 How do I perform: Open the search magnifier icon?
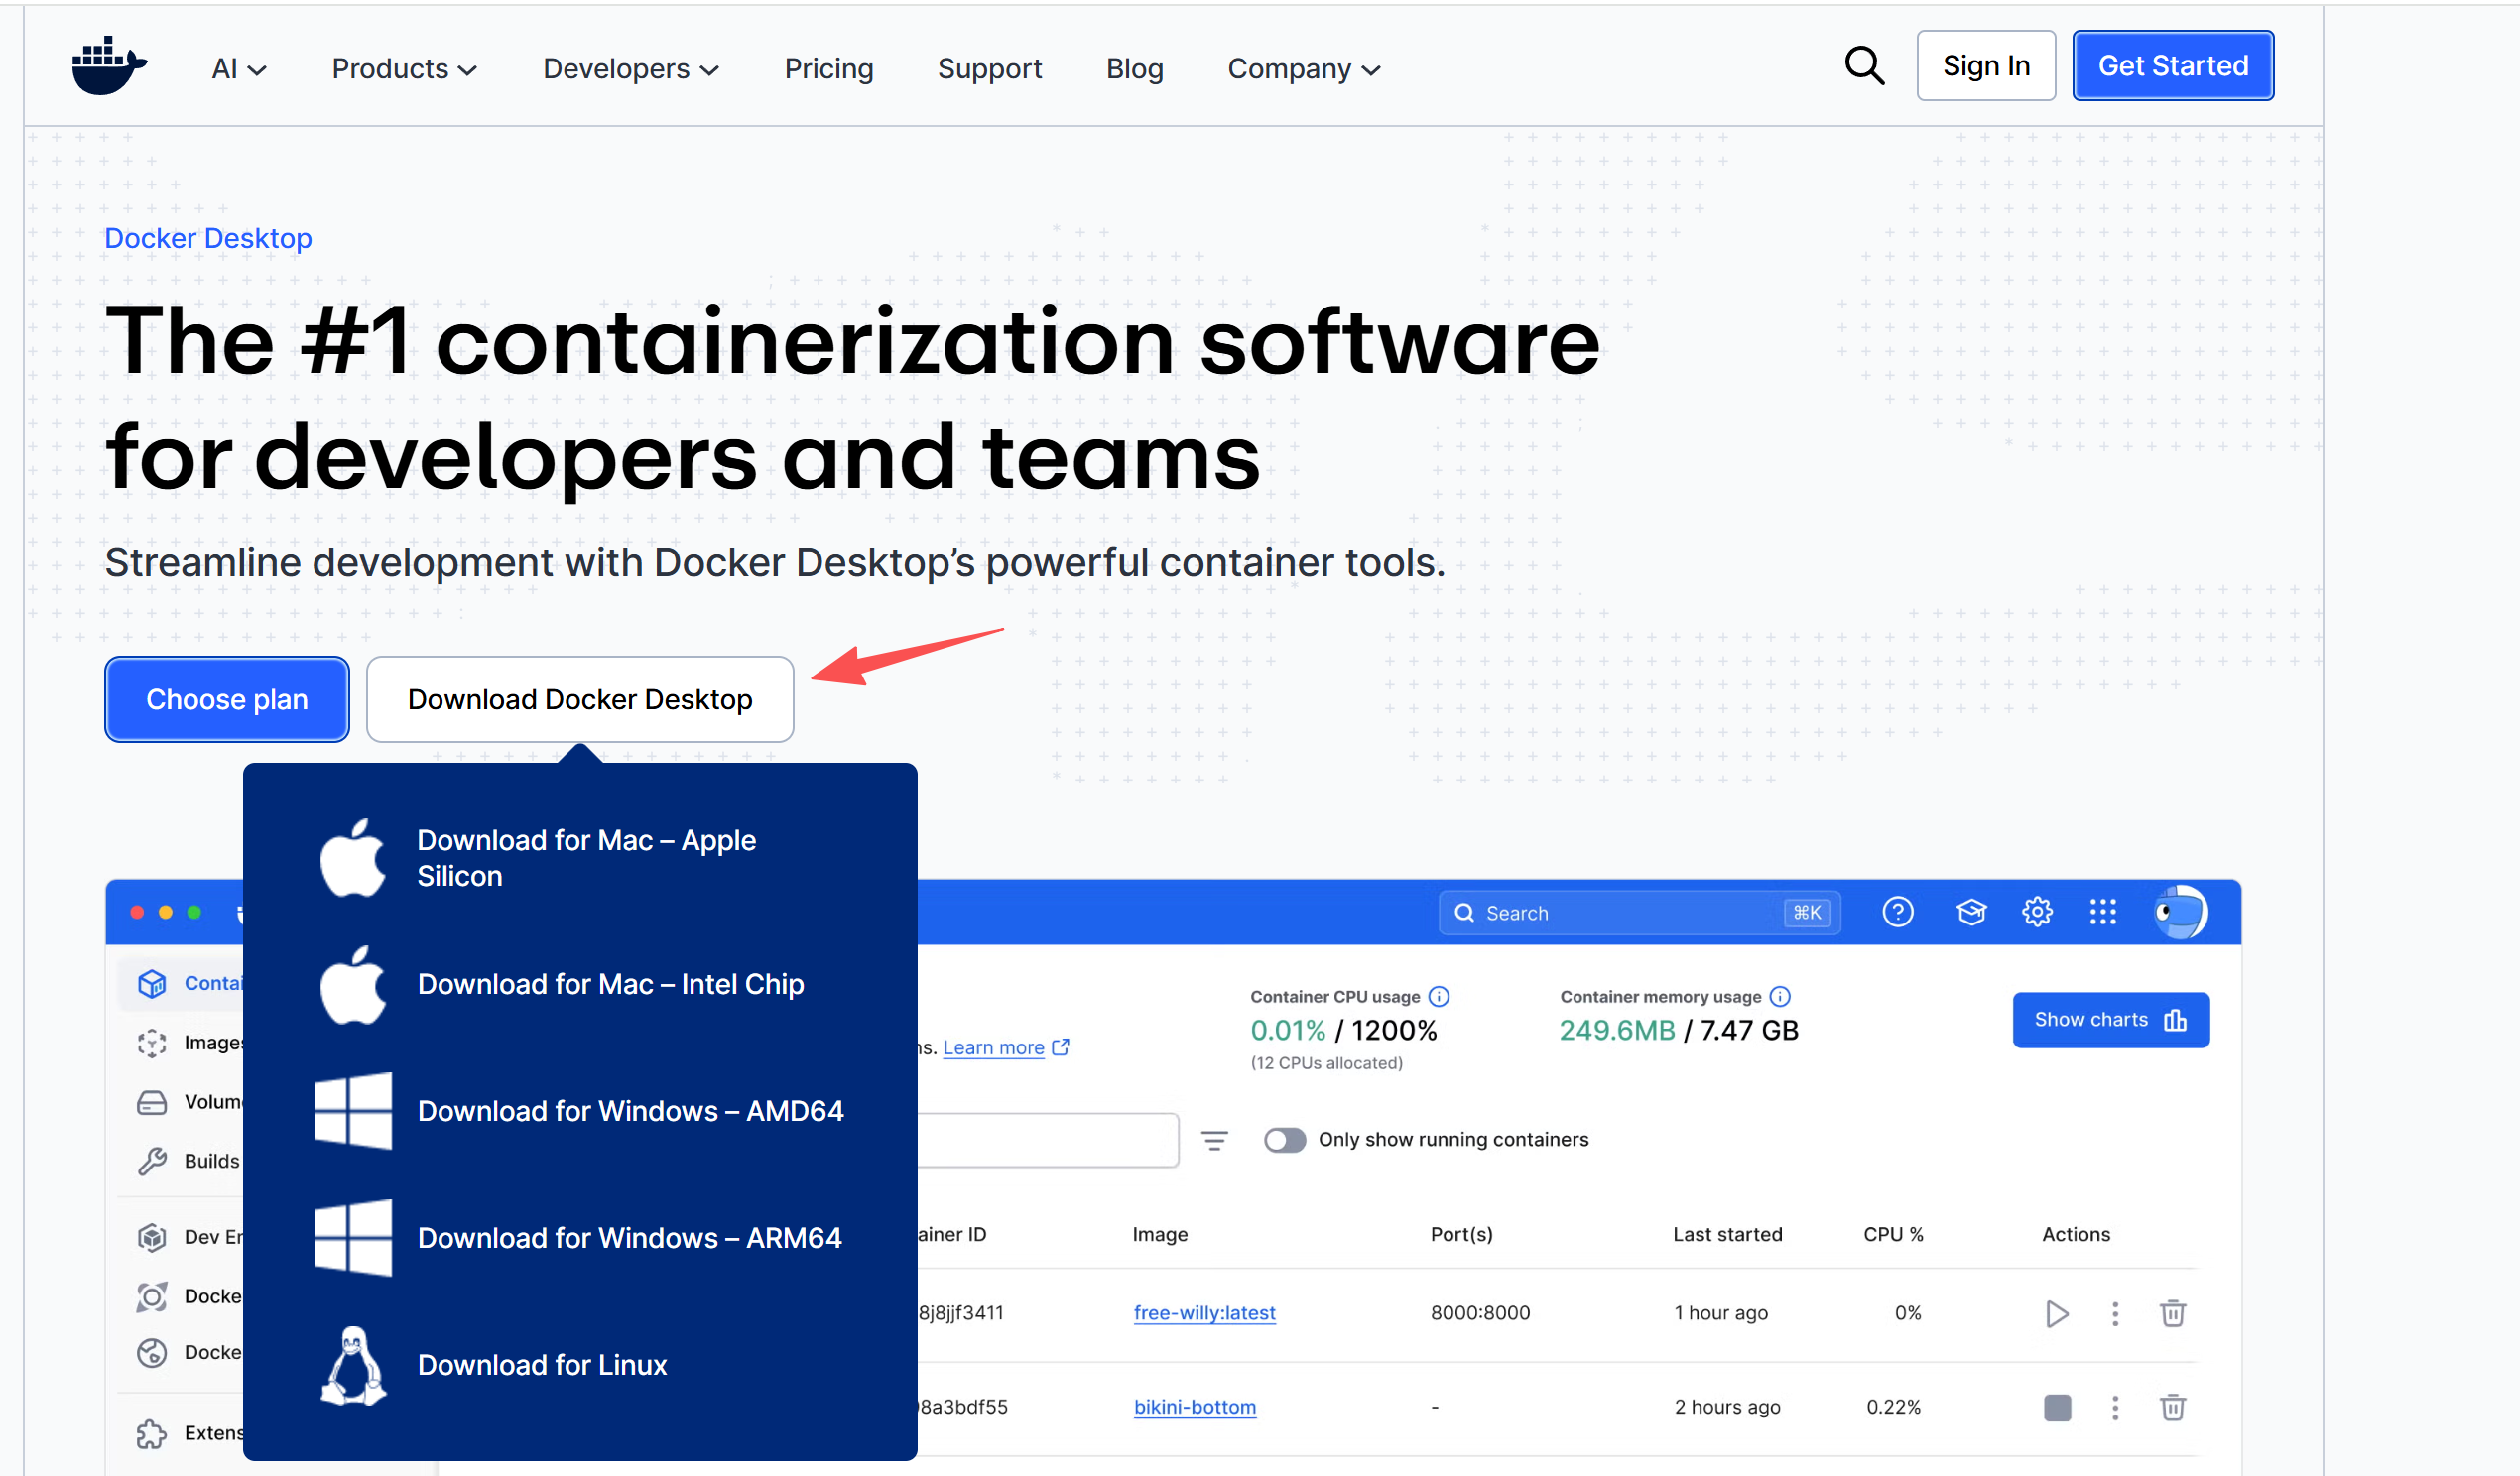pos(1863,67)
